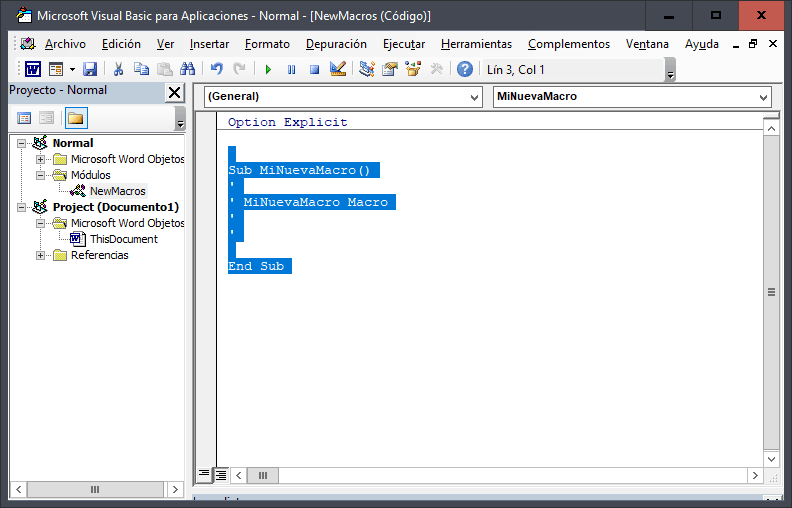The height and width of the screenshot is (508, 792).
Task: Collapse the Normal project node
Action: (21, 143)
